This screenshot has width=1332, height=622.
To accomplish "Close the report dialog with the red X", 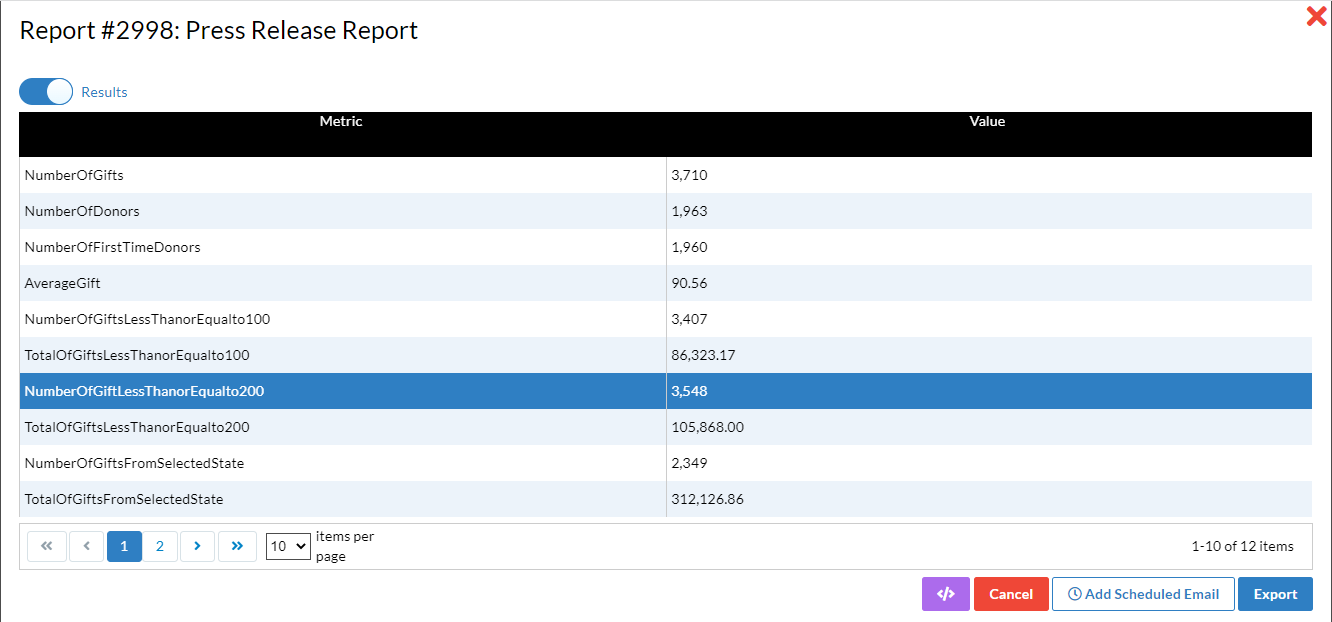I will [x=1316, y=16].
